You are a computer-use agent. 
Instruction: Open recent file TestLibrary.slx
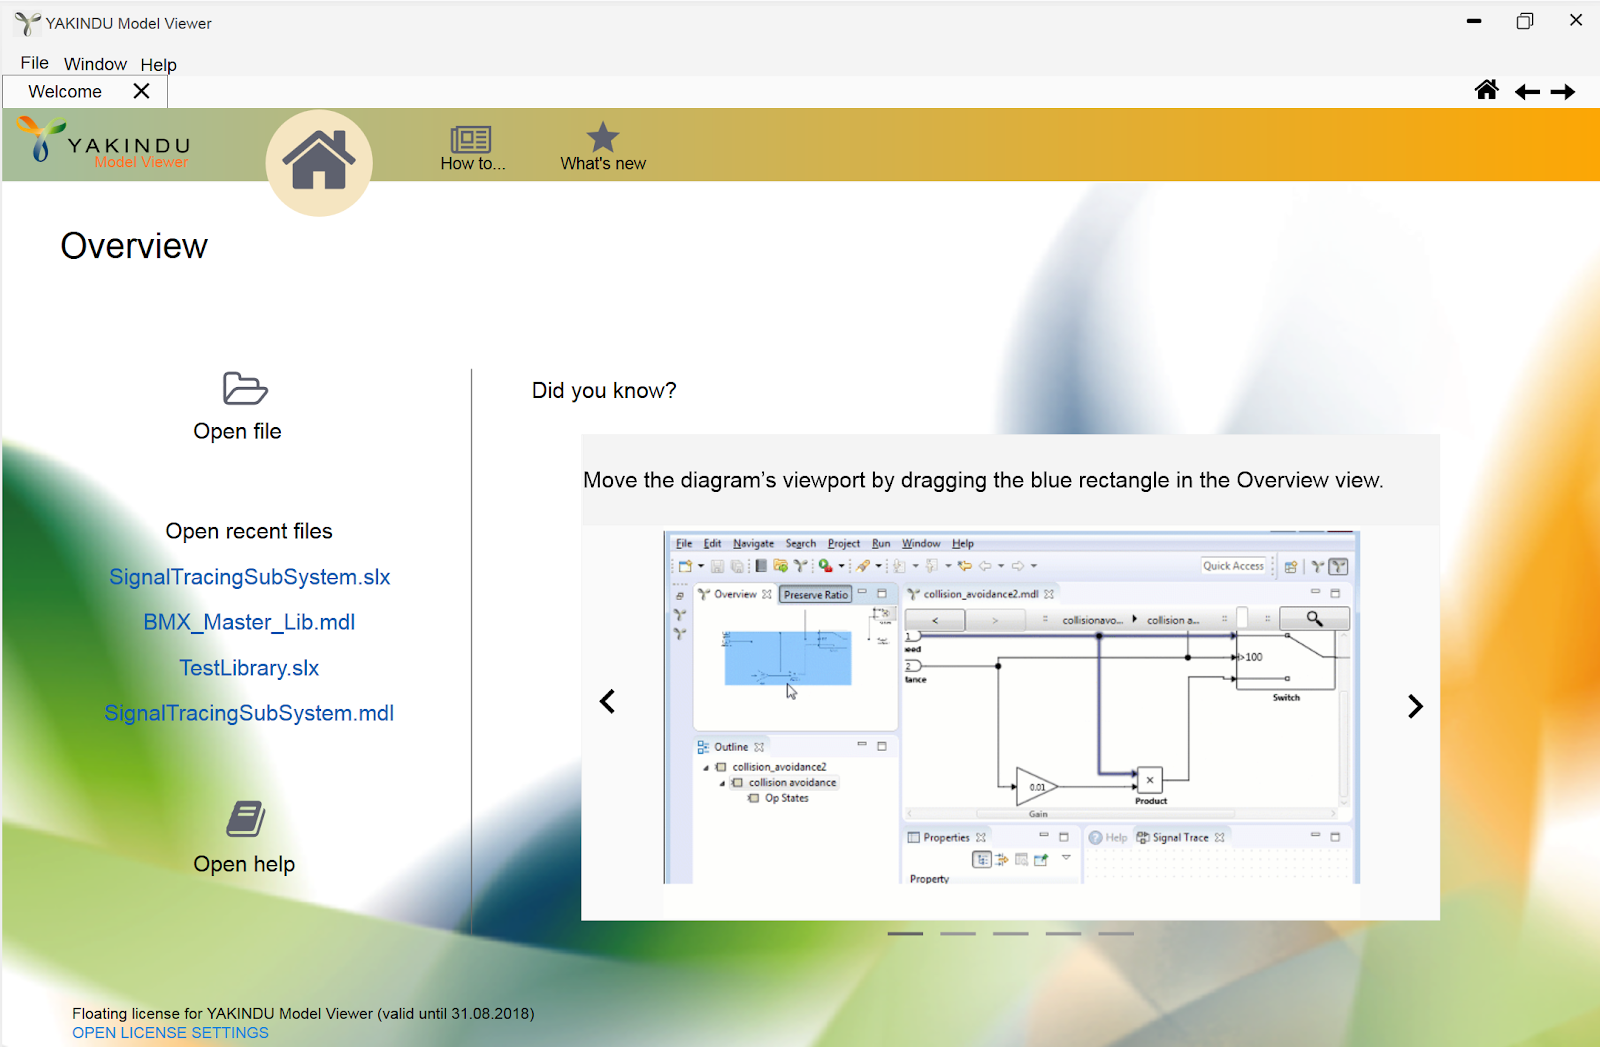pos(249,668)
